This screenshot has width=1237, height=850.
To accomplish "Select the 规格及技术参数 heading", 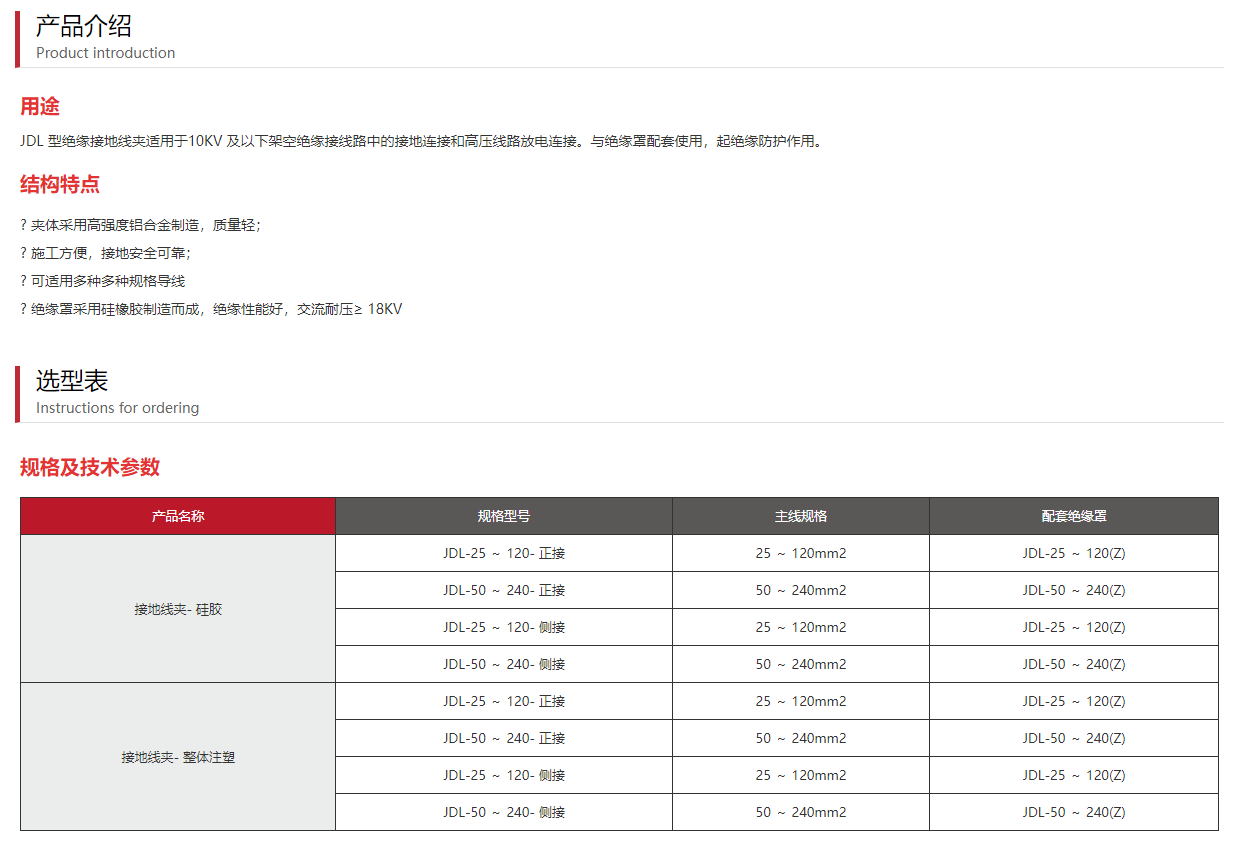I will tap(90, 467).
